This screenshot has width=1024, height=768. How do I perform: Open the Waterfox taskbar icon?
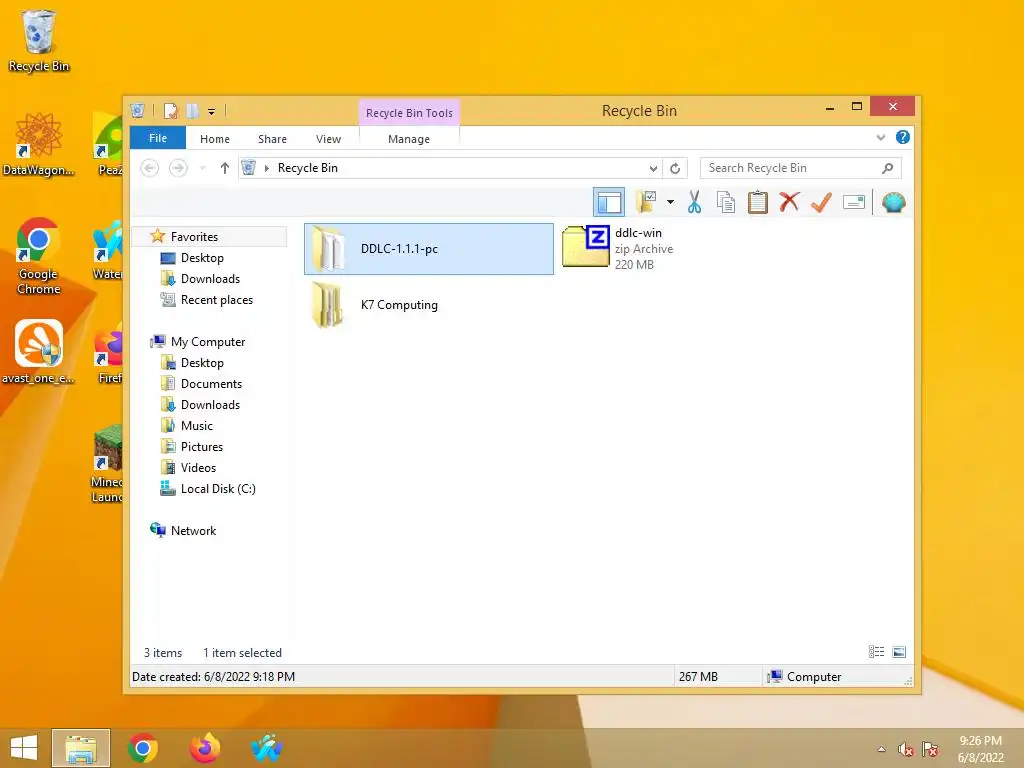[266, 748]
